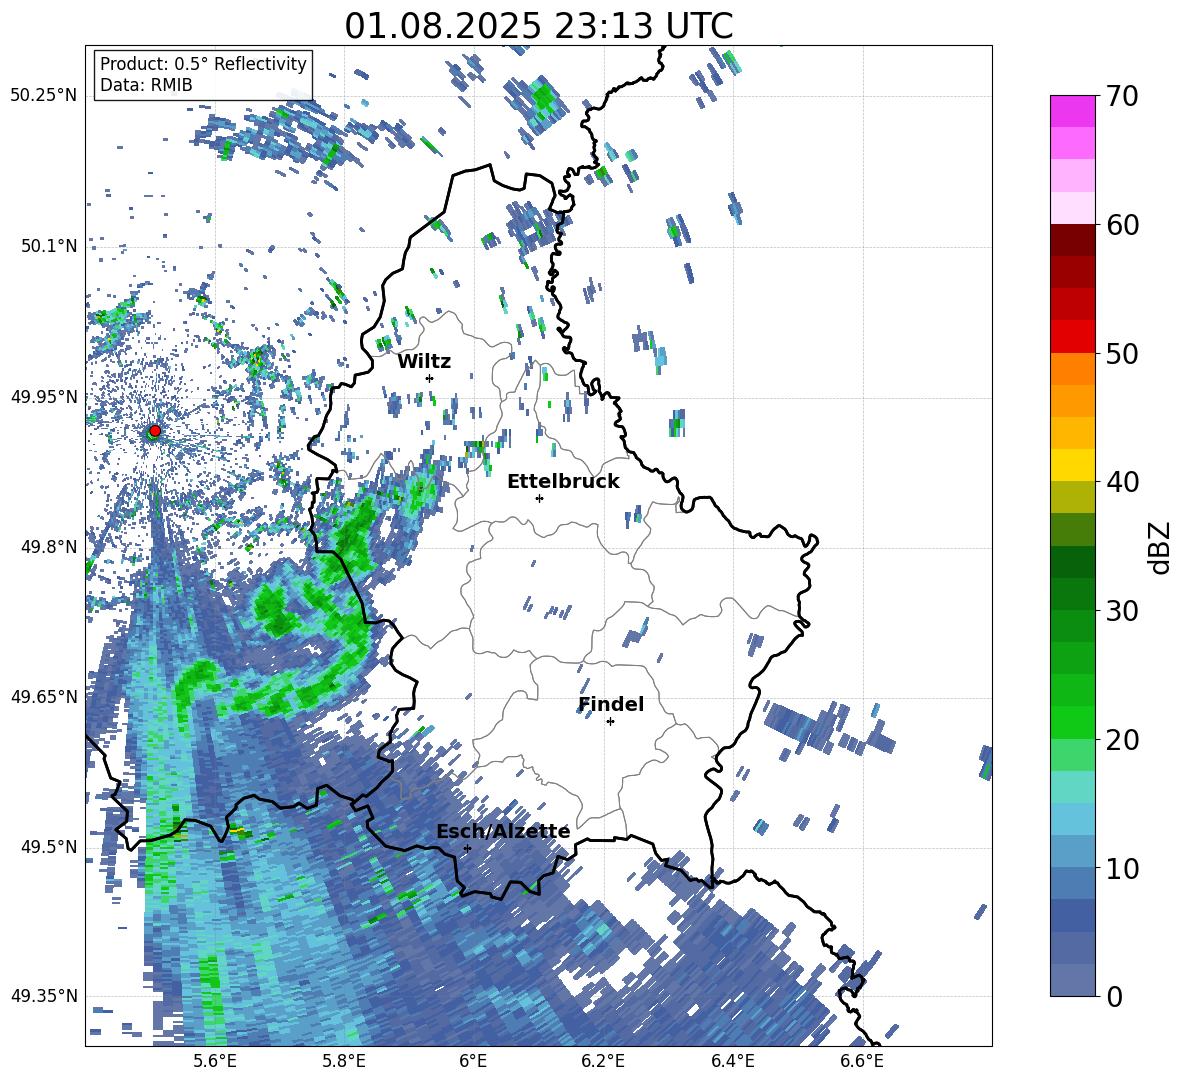Viewport: 1184px width, 1081px height.
Task: Click the 'Ettelbruck' city label
Action: click(x=563, y=482)
